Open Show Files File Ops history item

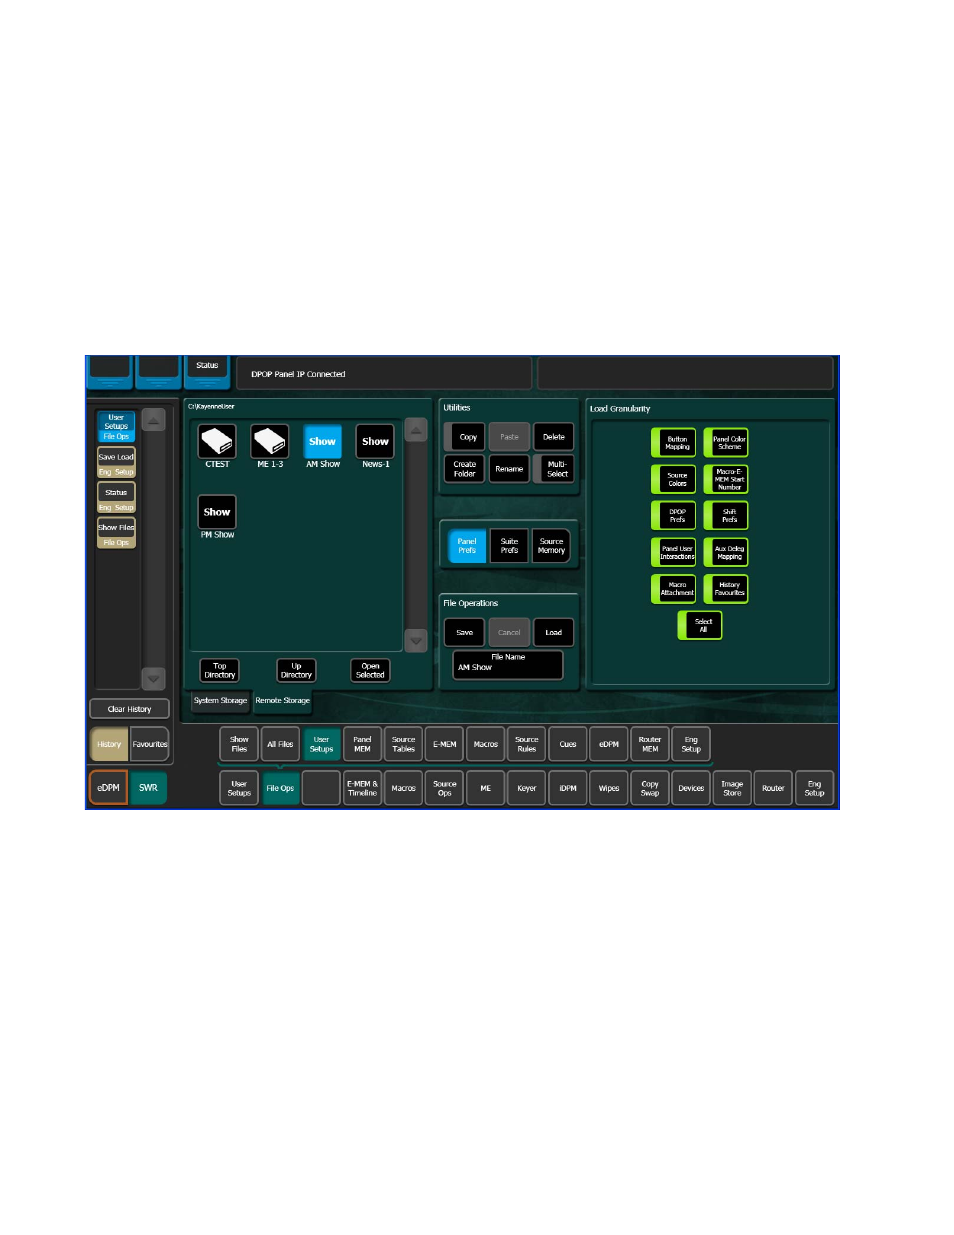116,534
